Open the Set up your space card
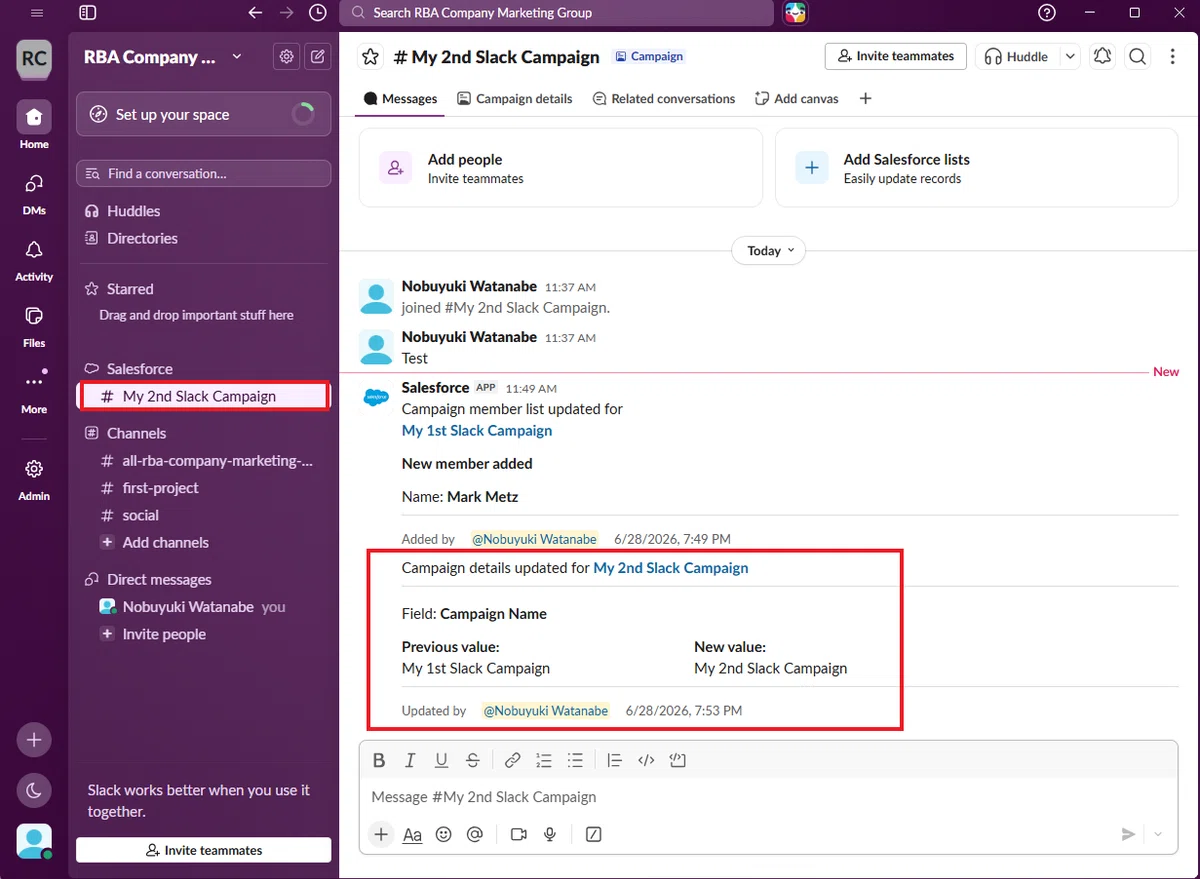1200x879 pixels. point(204,114)
